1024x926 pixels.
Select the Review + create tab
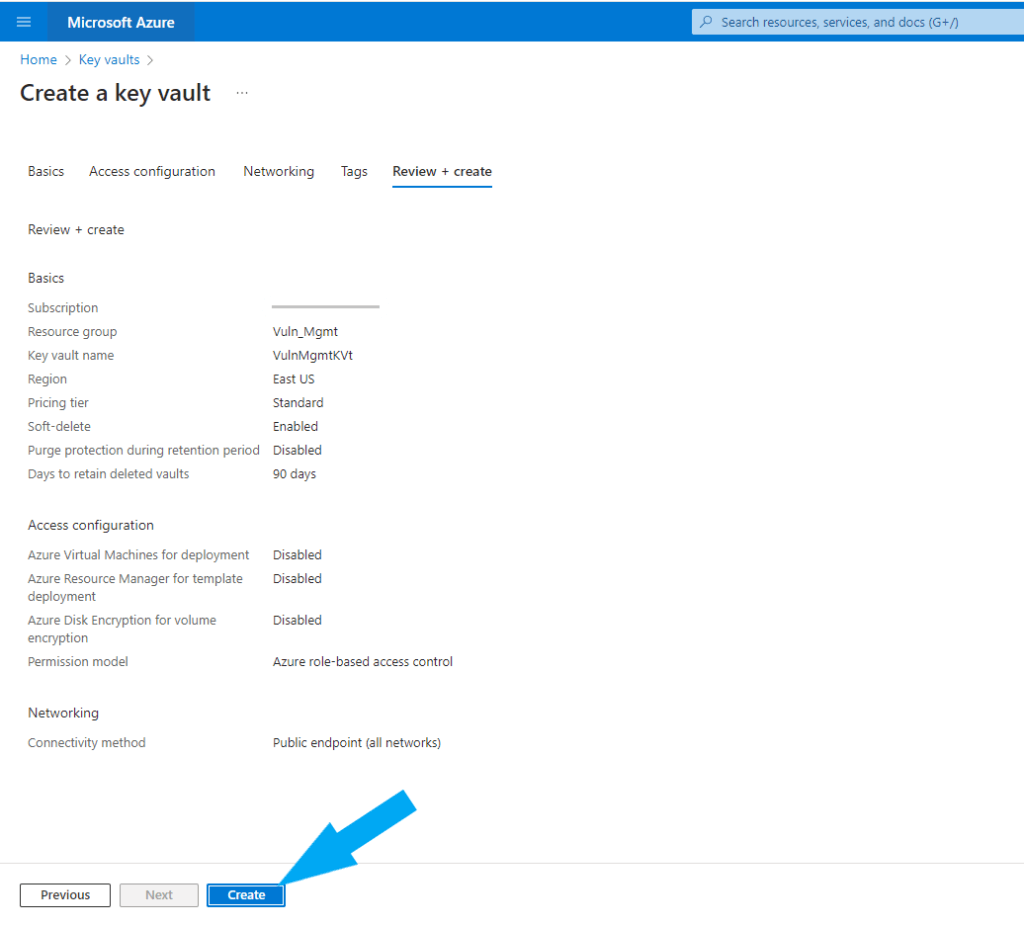[442, 171]
